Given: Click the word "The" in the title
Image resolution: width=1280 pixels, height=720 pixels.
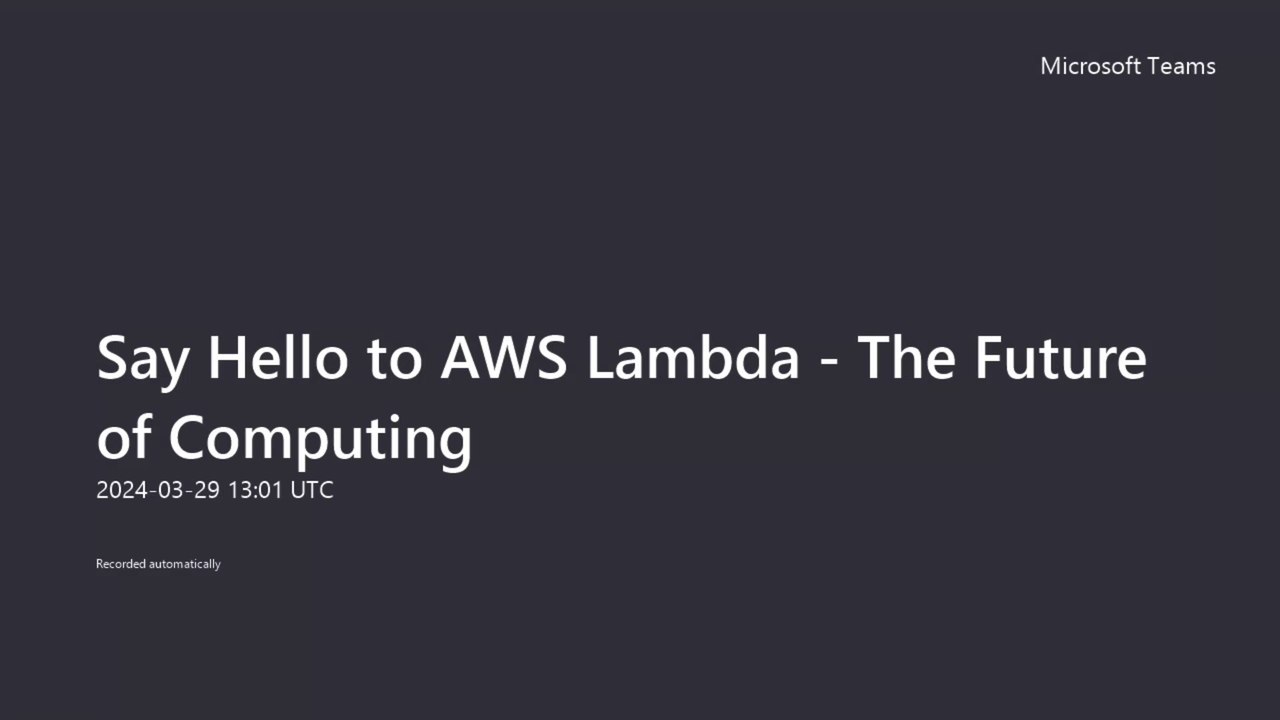Looking at the screenshot, I should (x=907, y=357).
